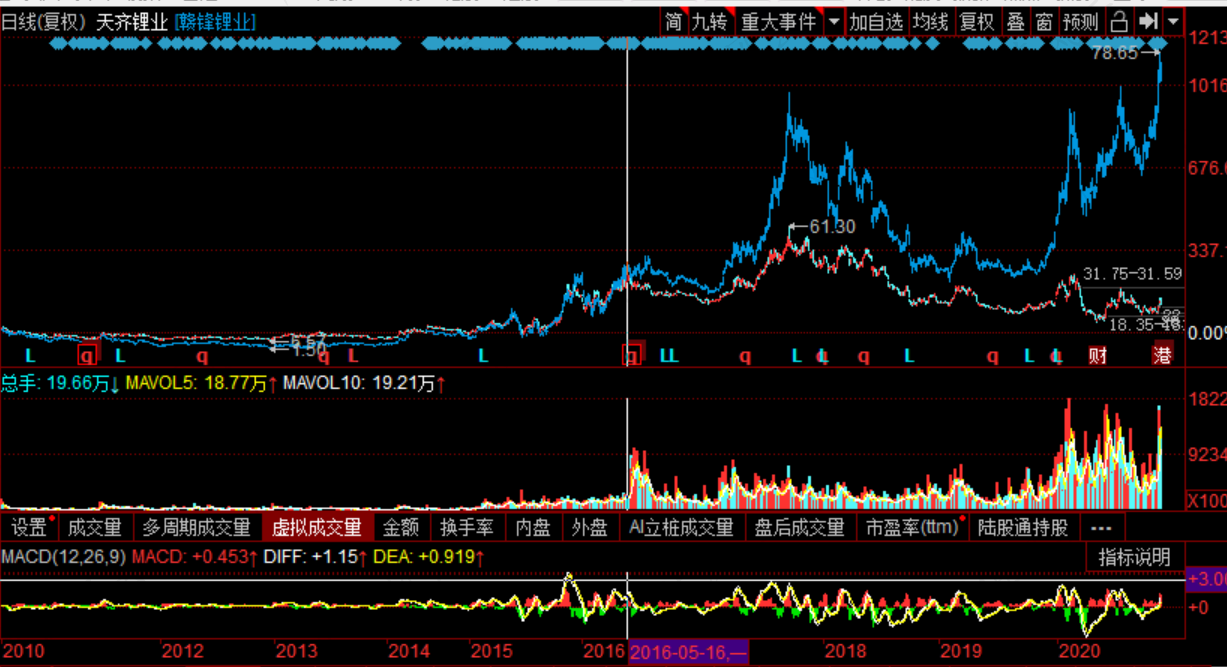Click the lock icon in the top toolbar
Viewport: 1227px width, 667px height.
tap(1120, 21)
